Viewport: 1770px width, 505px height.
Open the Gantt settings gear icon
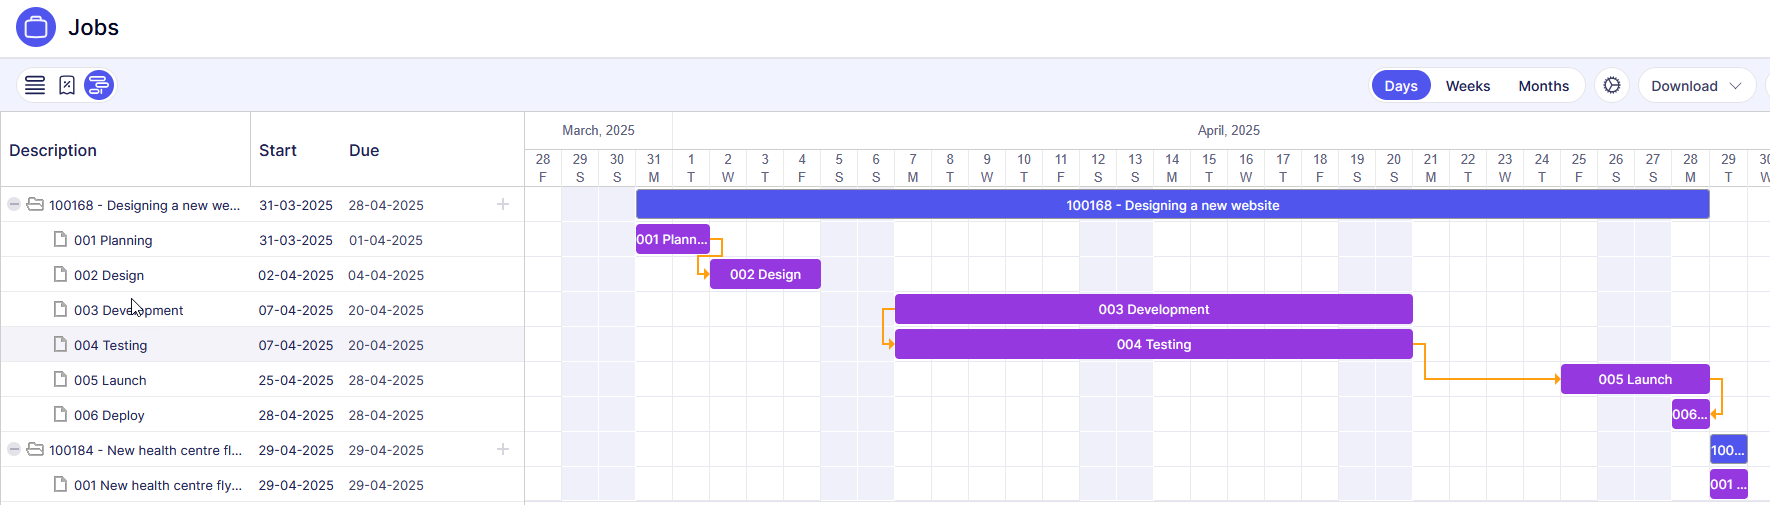pyautogui.click(x=1612, y=86)
